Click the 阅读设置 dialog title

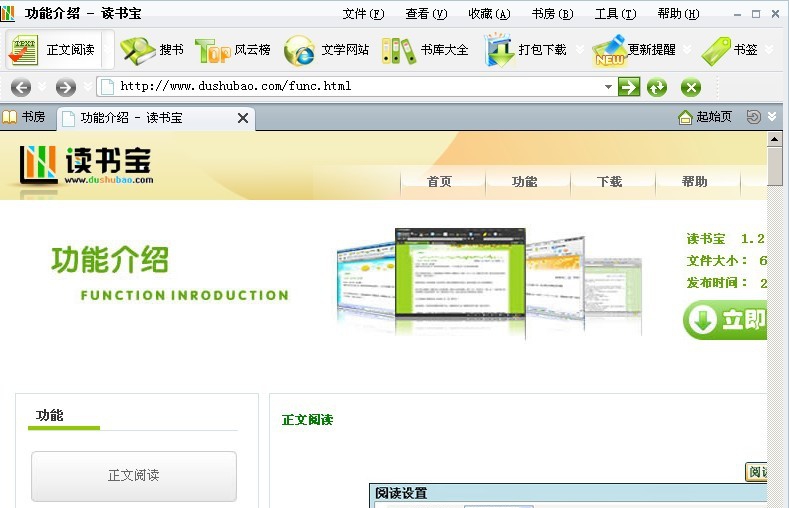(401, 493)
